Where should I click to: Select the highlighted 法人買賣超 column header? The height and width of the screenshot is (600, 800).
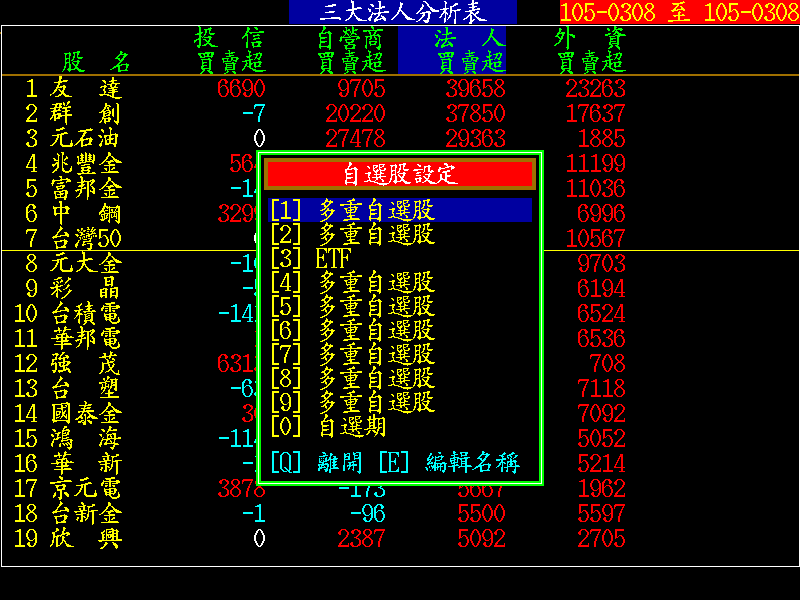[x=452, y=50]
